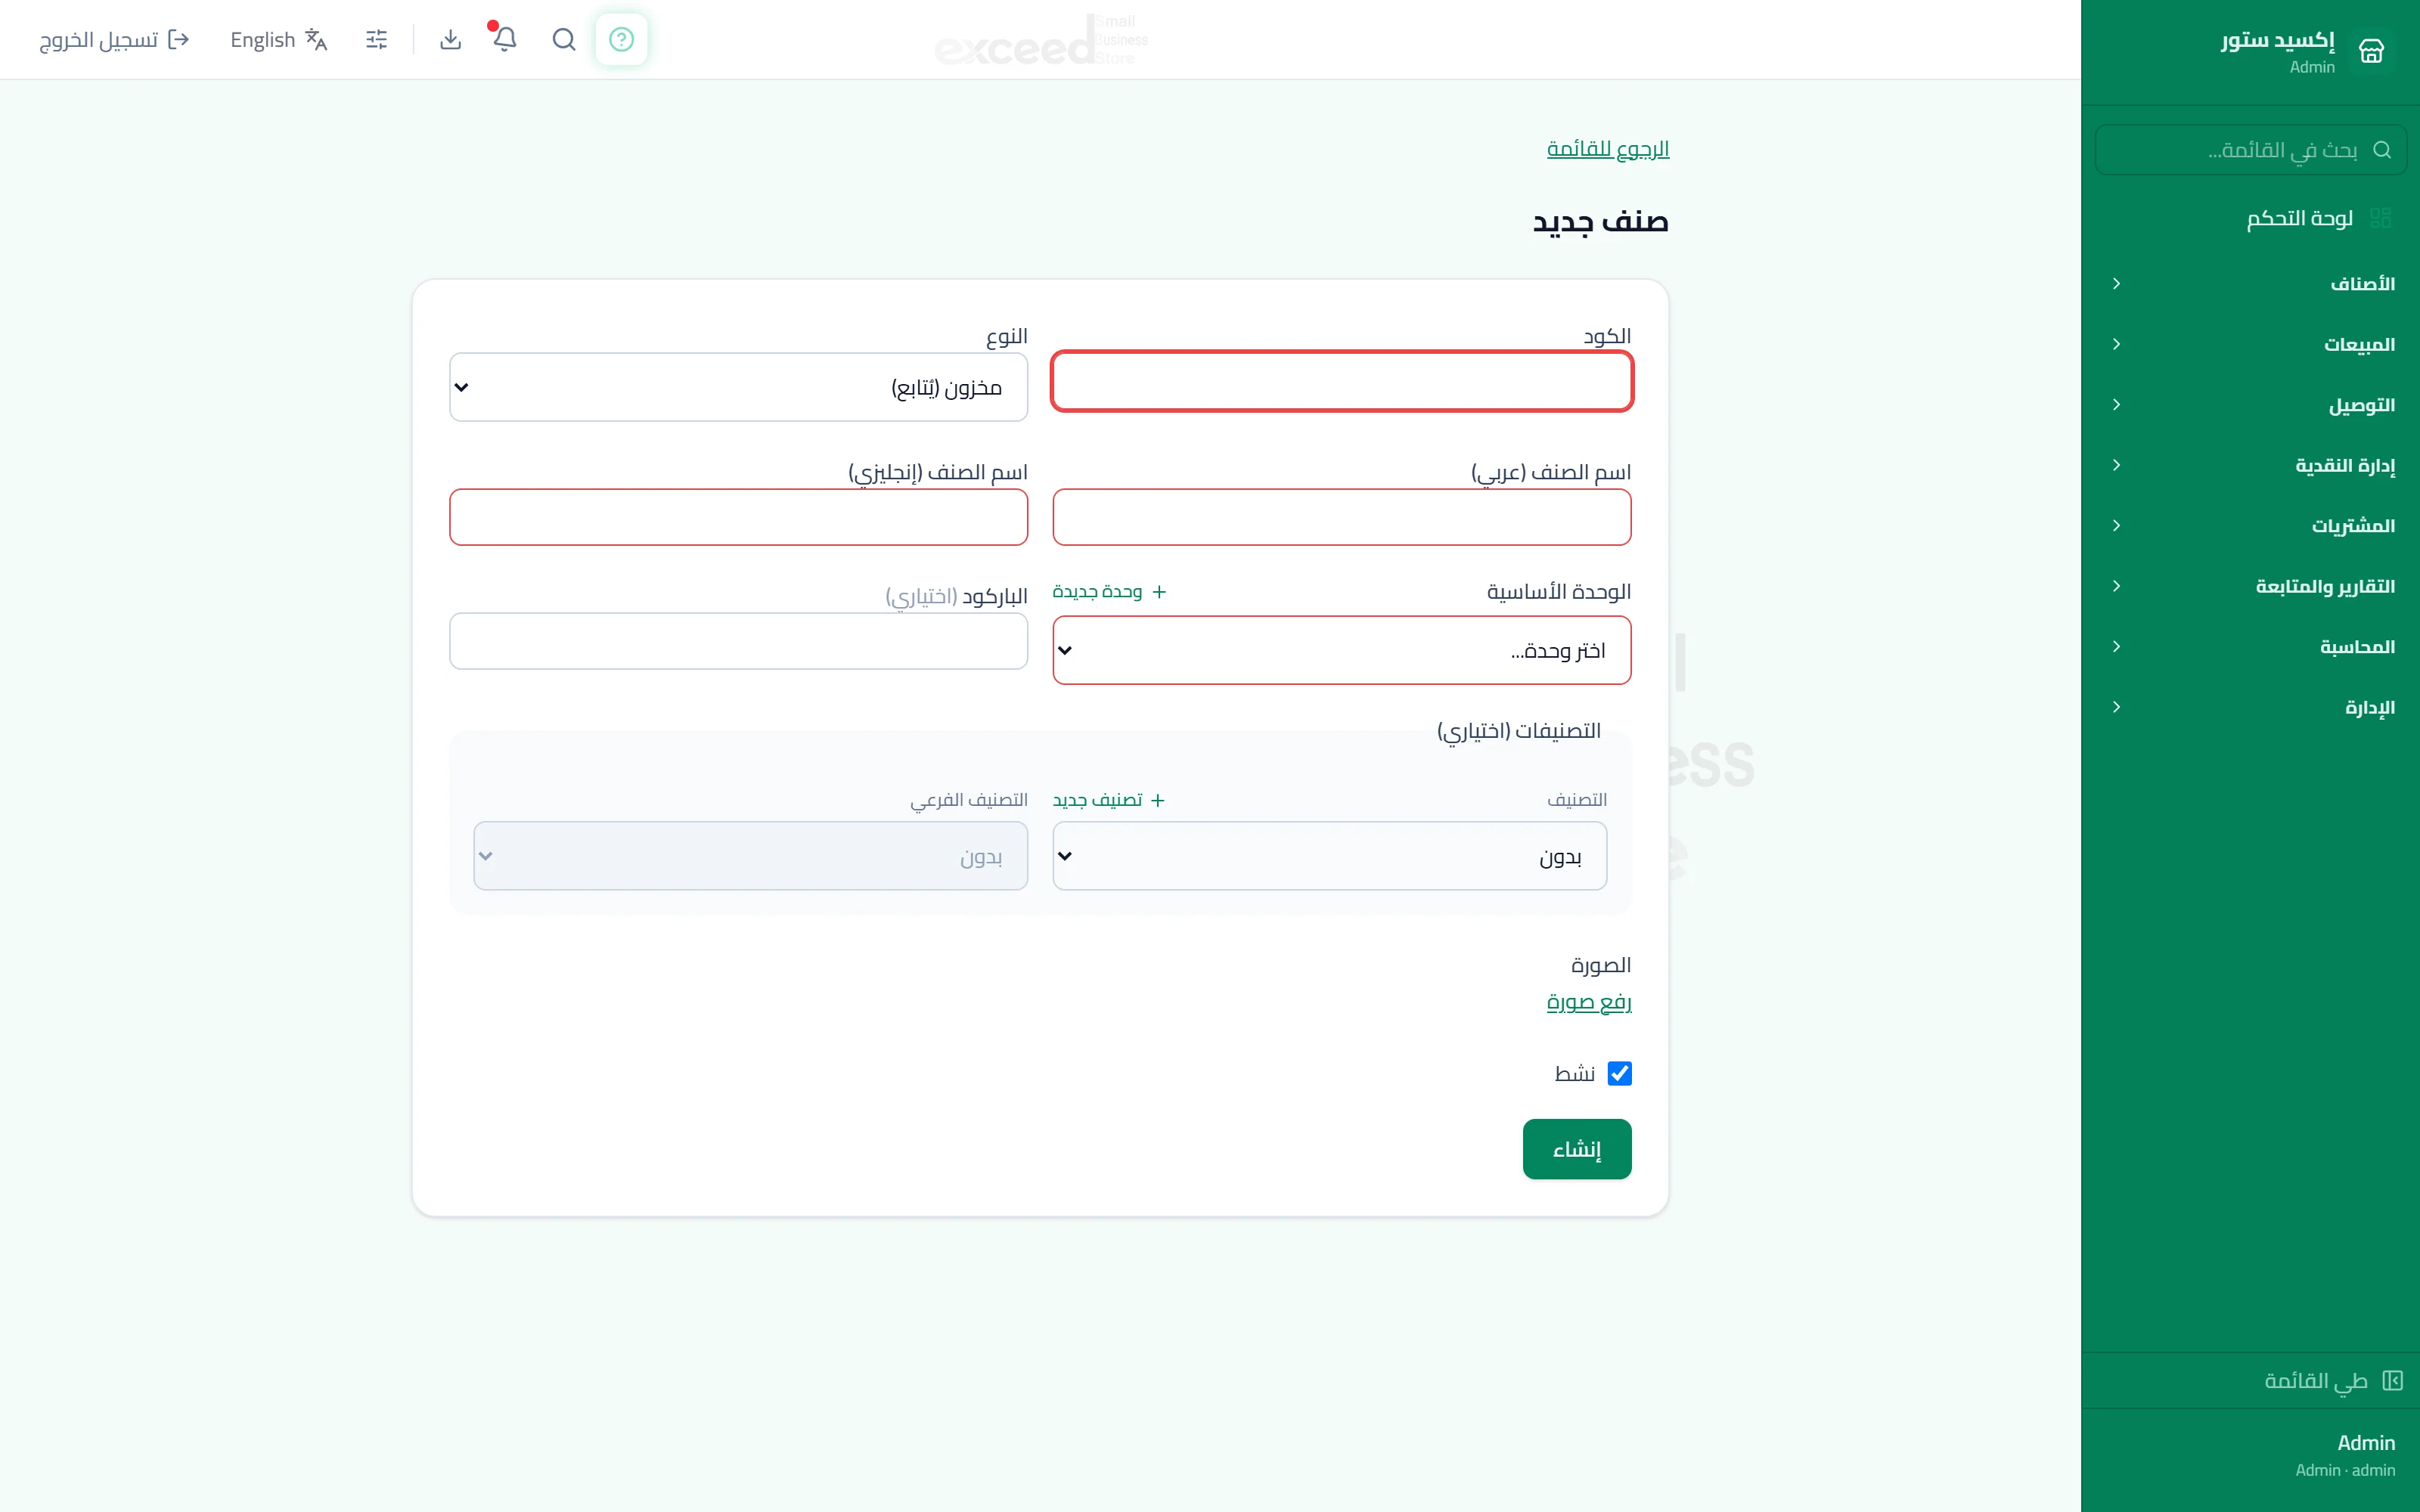Screen dimensions: 2420x1512
Task: Focus the الكود code input field
Action: click(x=1342, y=381)
